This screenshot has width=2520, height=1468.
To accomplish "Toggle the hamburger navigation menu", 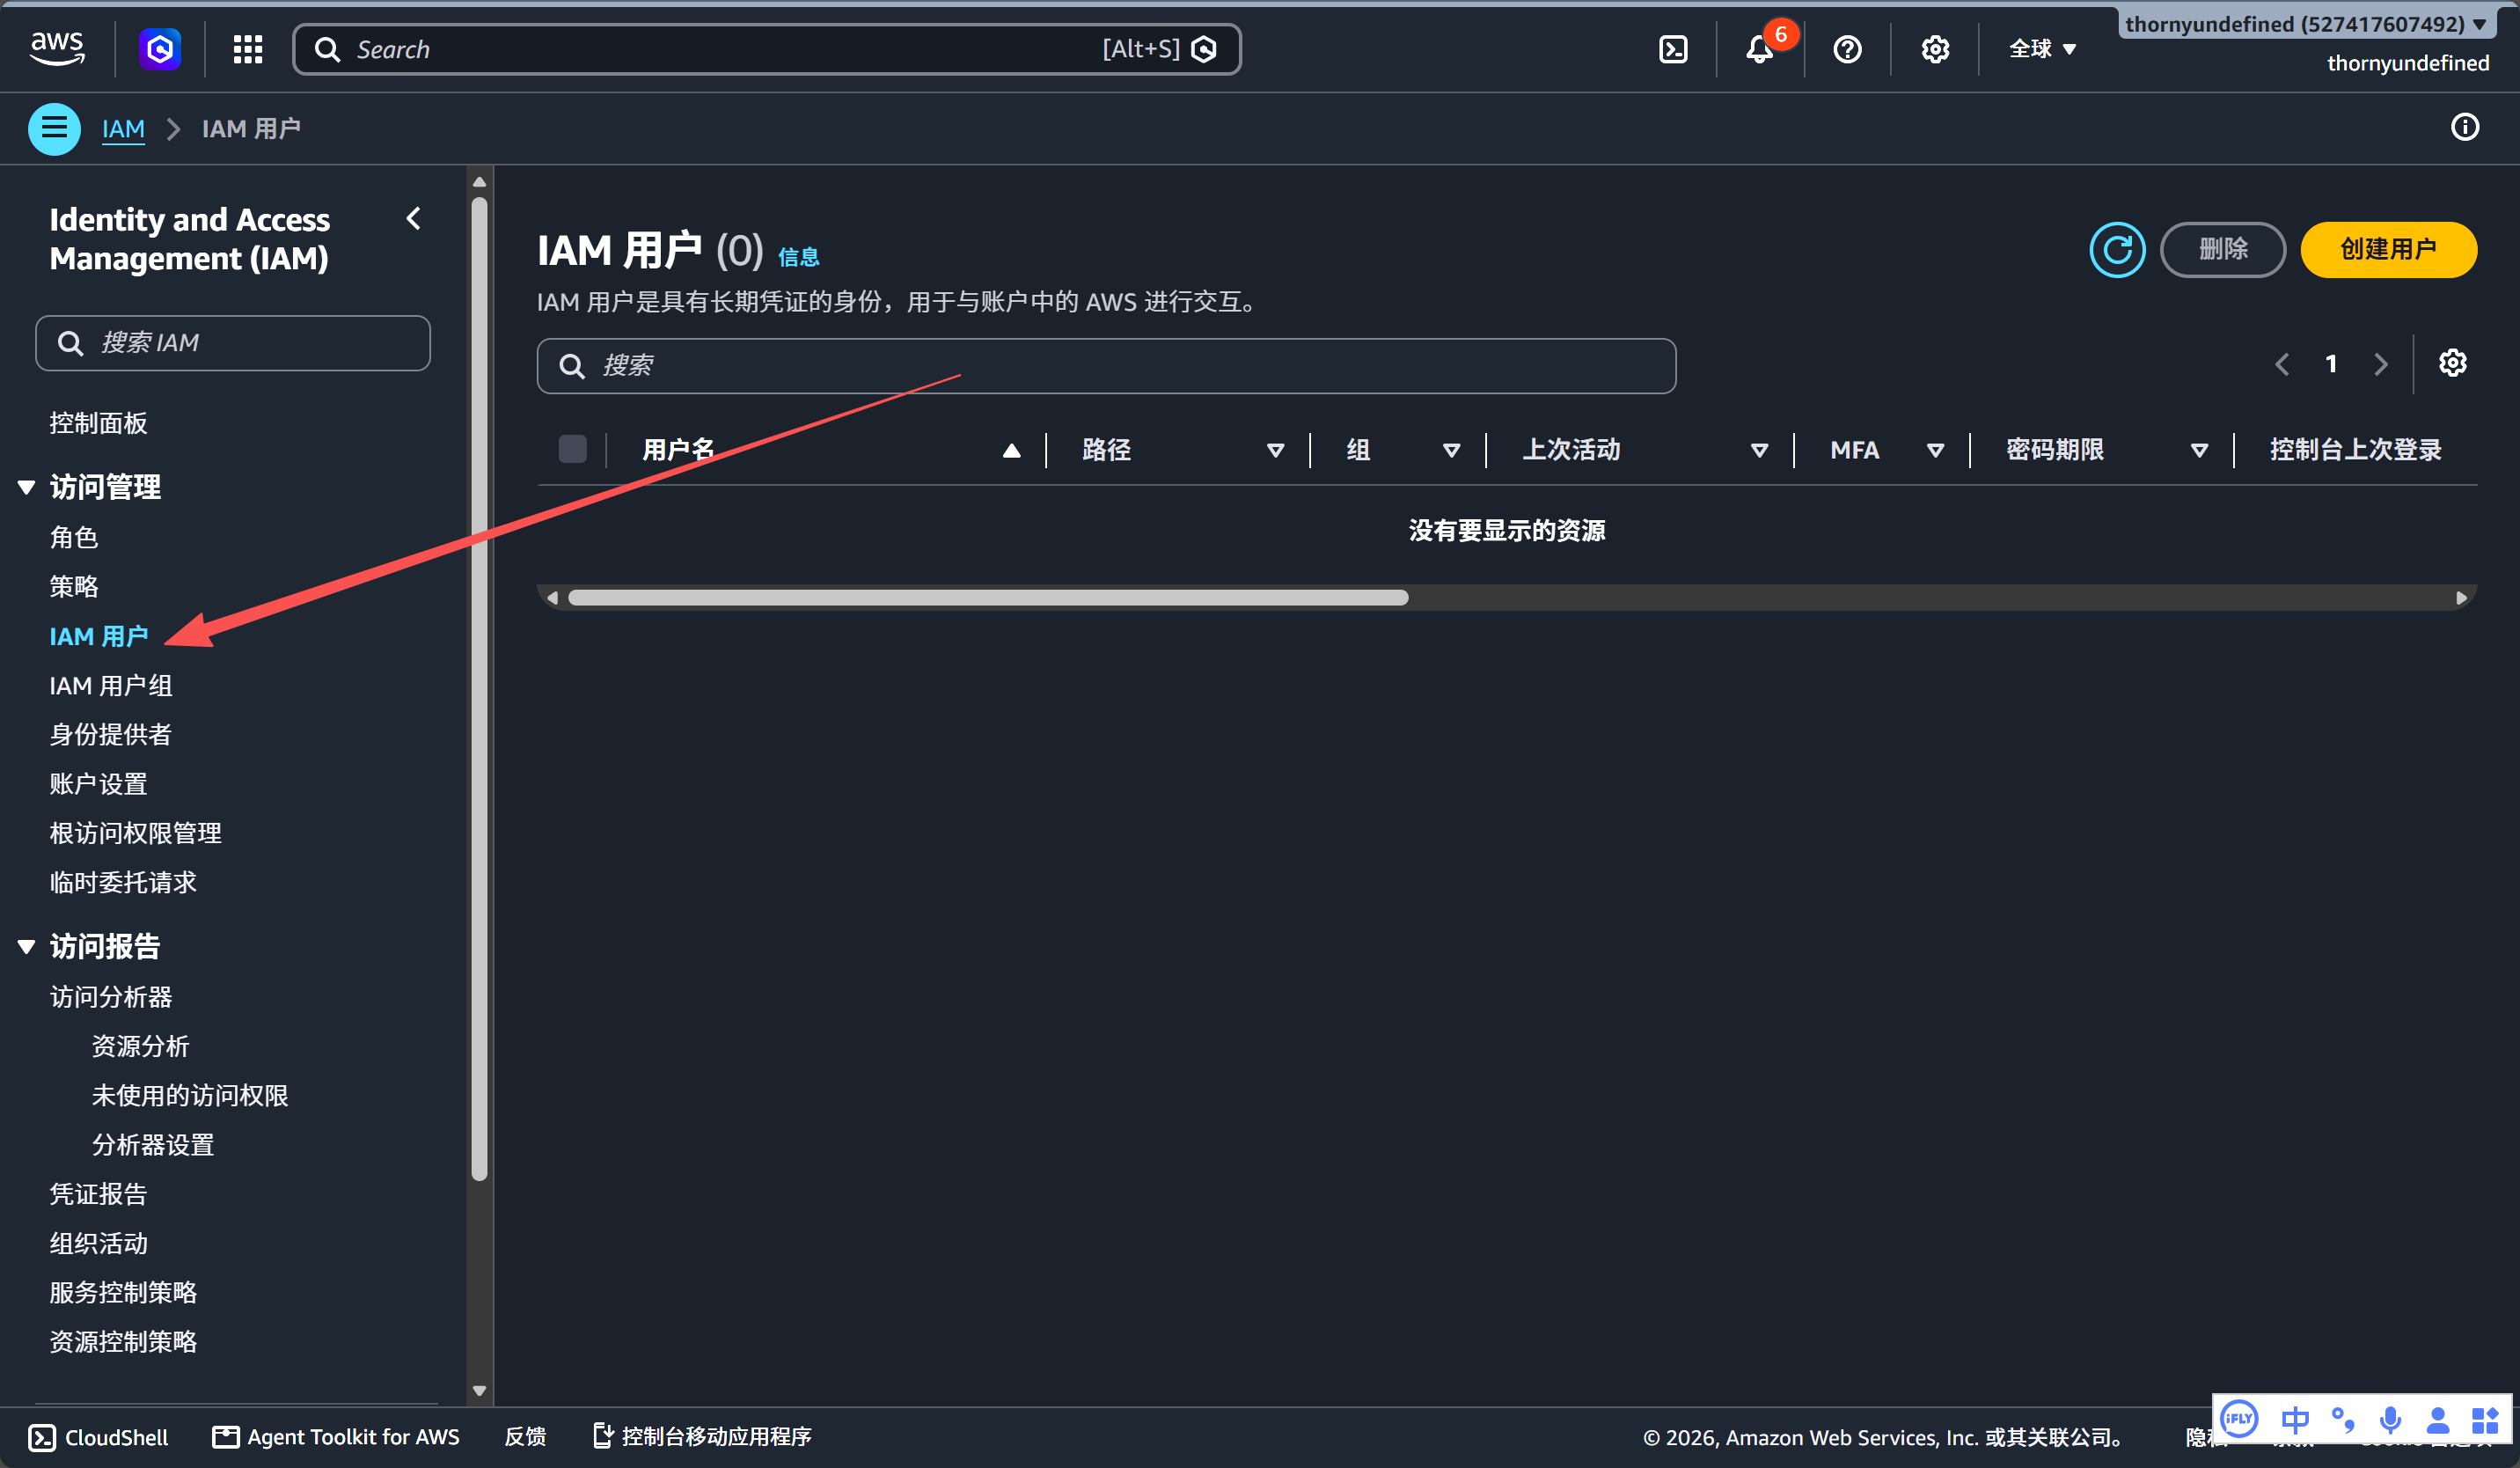I will tap(54, 129).
